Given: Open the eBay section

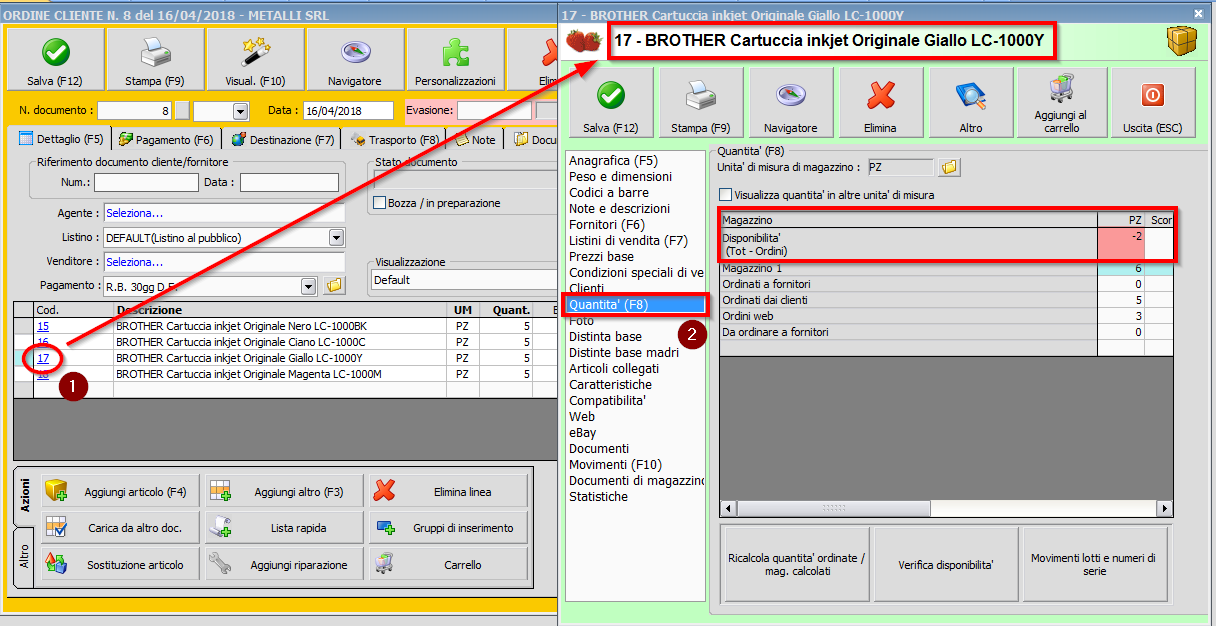Looking at the screenshot, I should point(583,432).
